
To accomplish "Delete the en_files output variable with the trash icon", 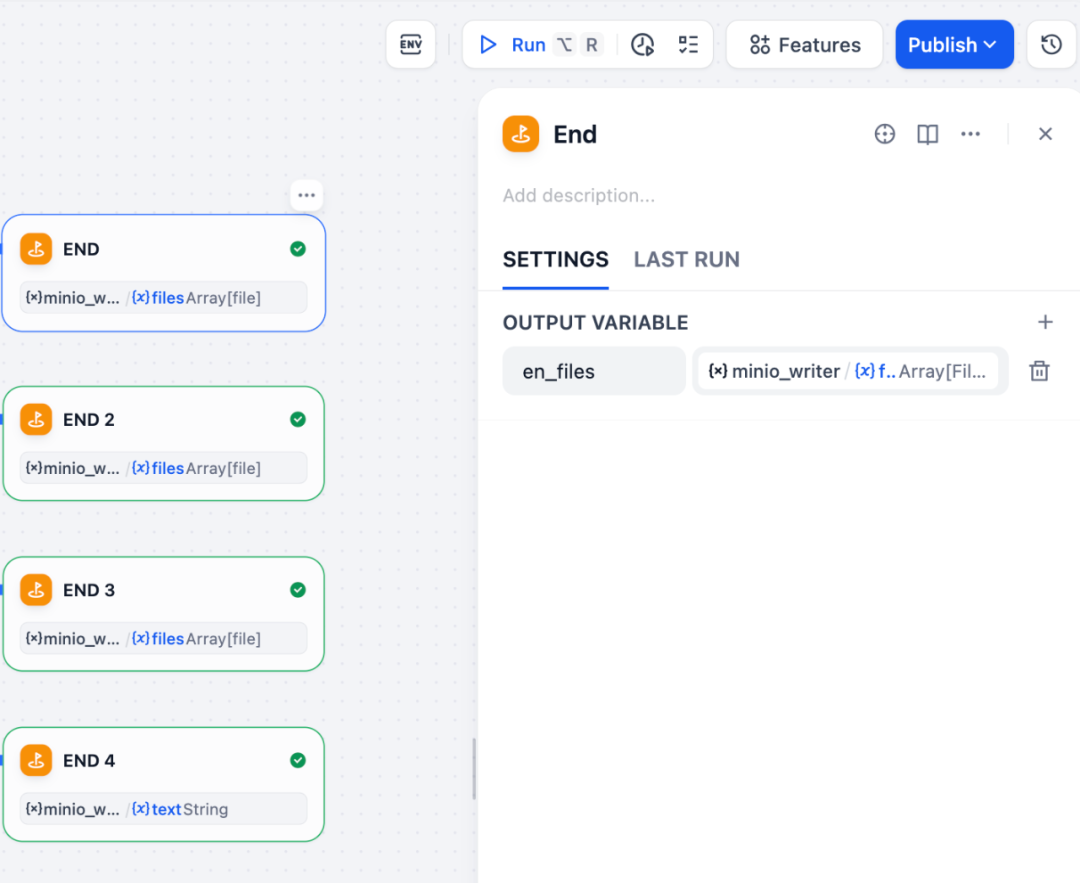I will [1038, 370].
